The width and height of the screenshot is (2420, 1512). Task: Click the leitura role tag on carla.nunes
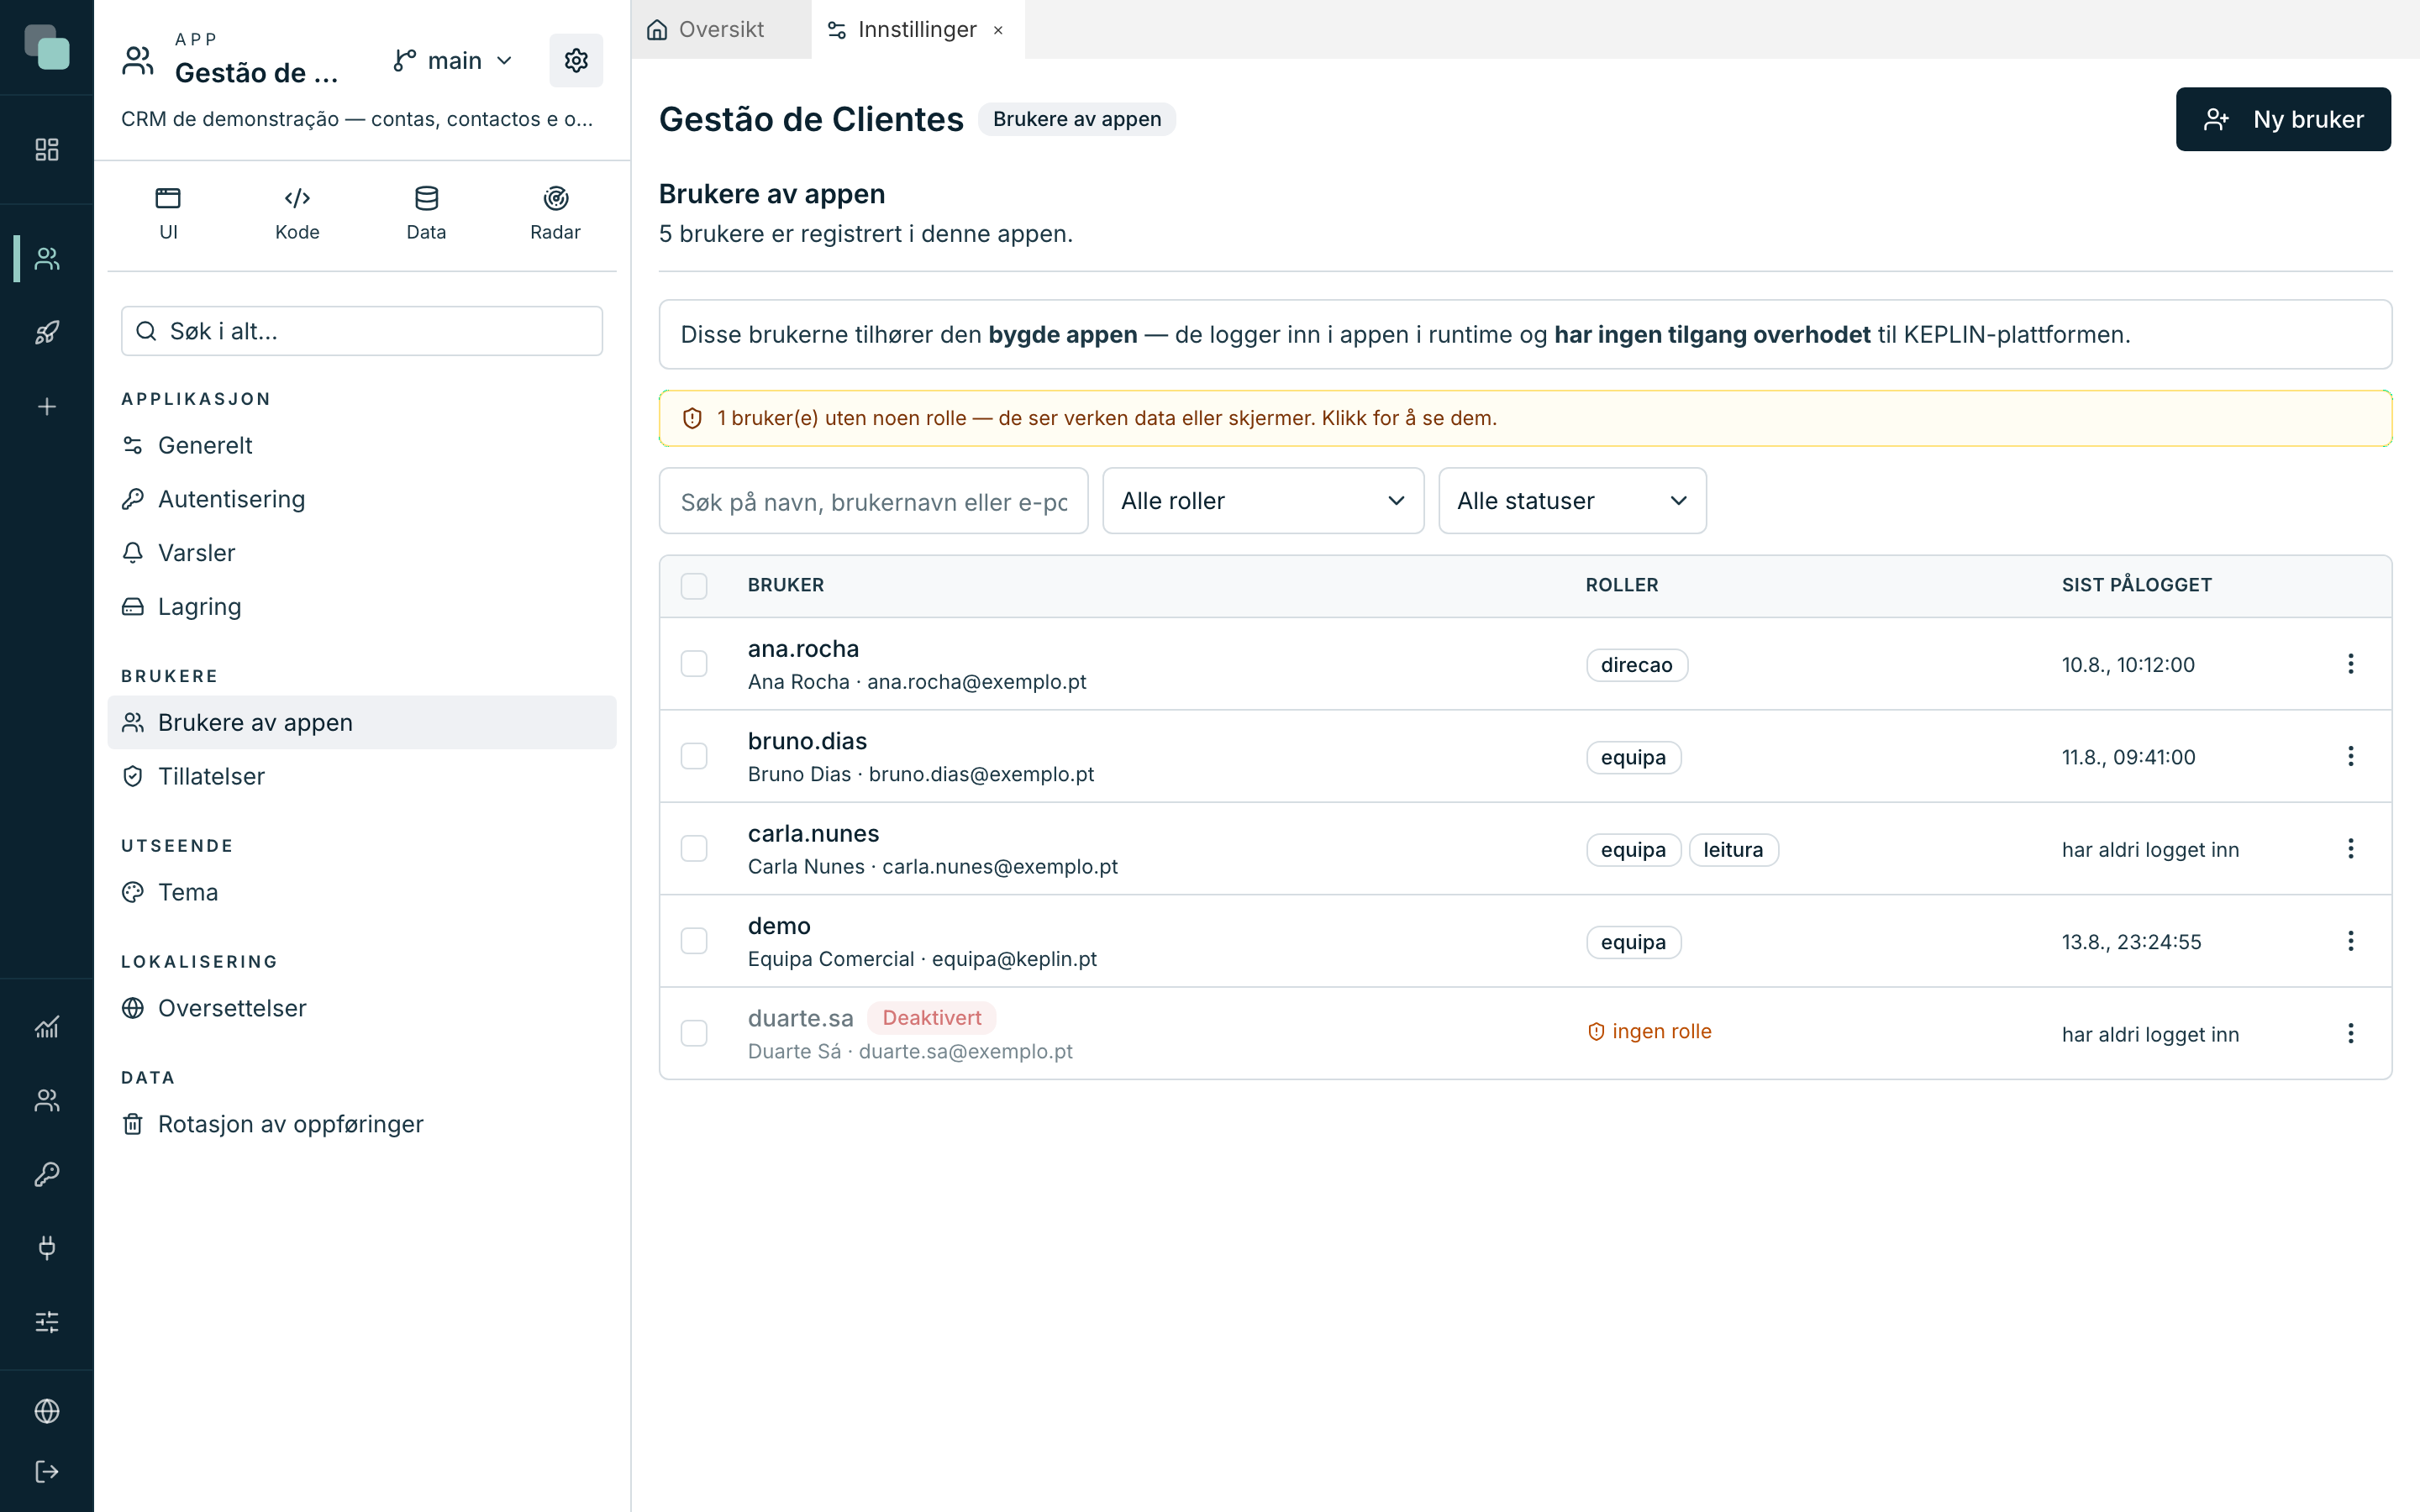click(1733, 850)
